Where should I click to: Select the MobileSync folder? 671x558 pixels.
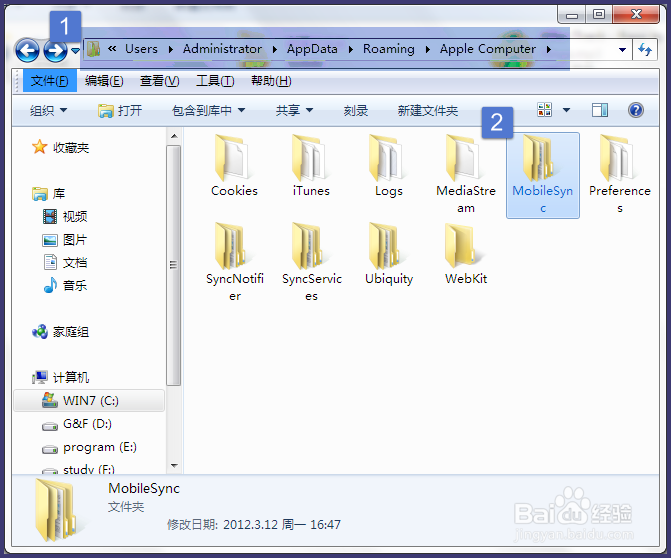point(543,175)
